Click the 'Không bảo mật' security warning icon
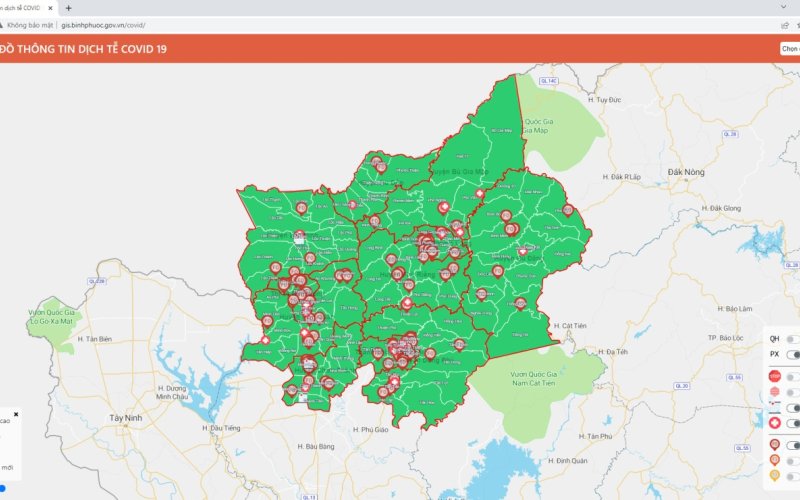The height and width of the screenshot is (500, 800). coord(12,24)
